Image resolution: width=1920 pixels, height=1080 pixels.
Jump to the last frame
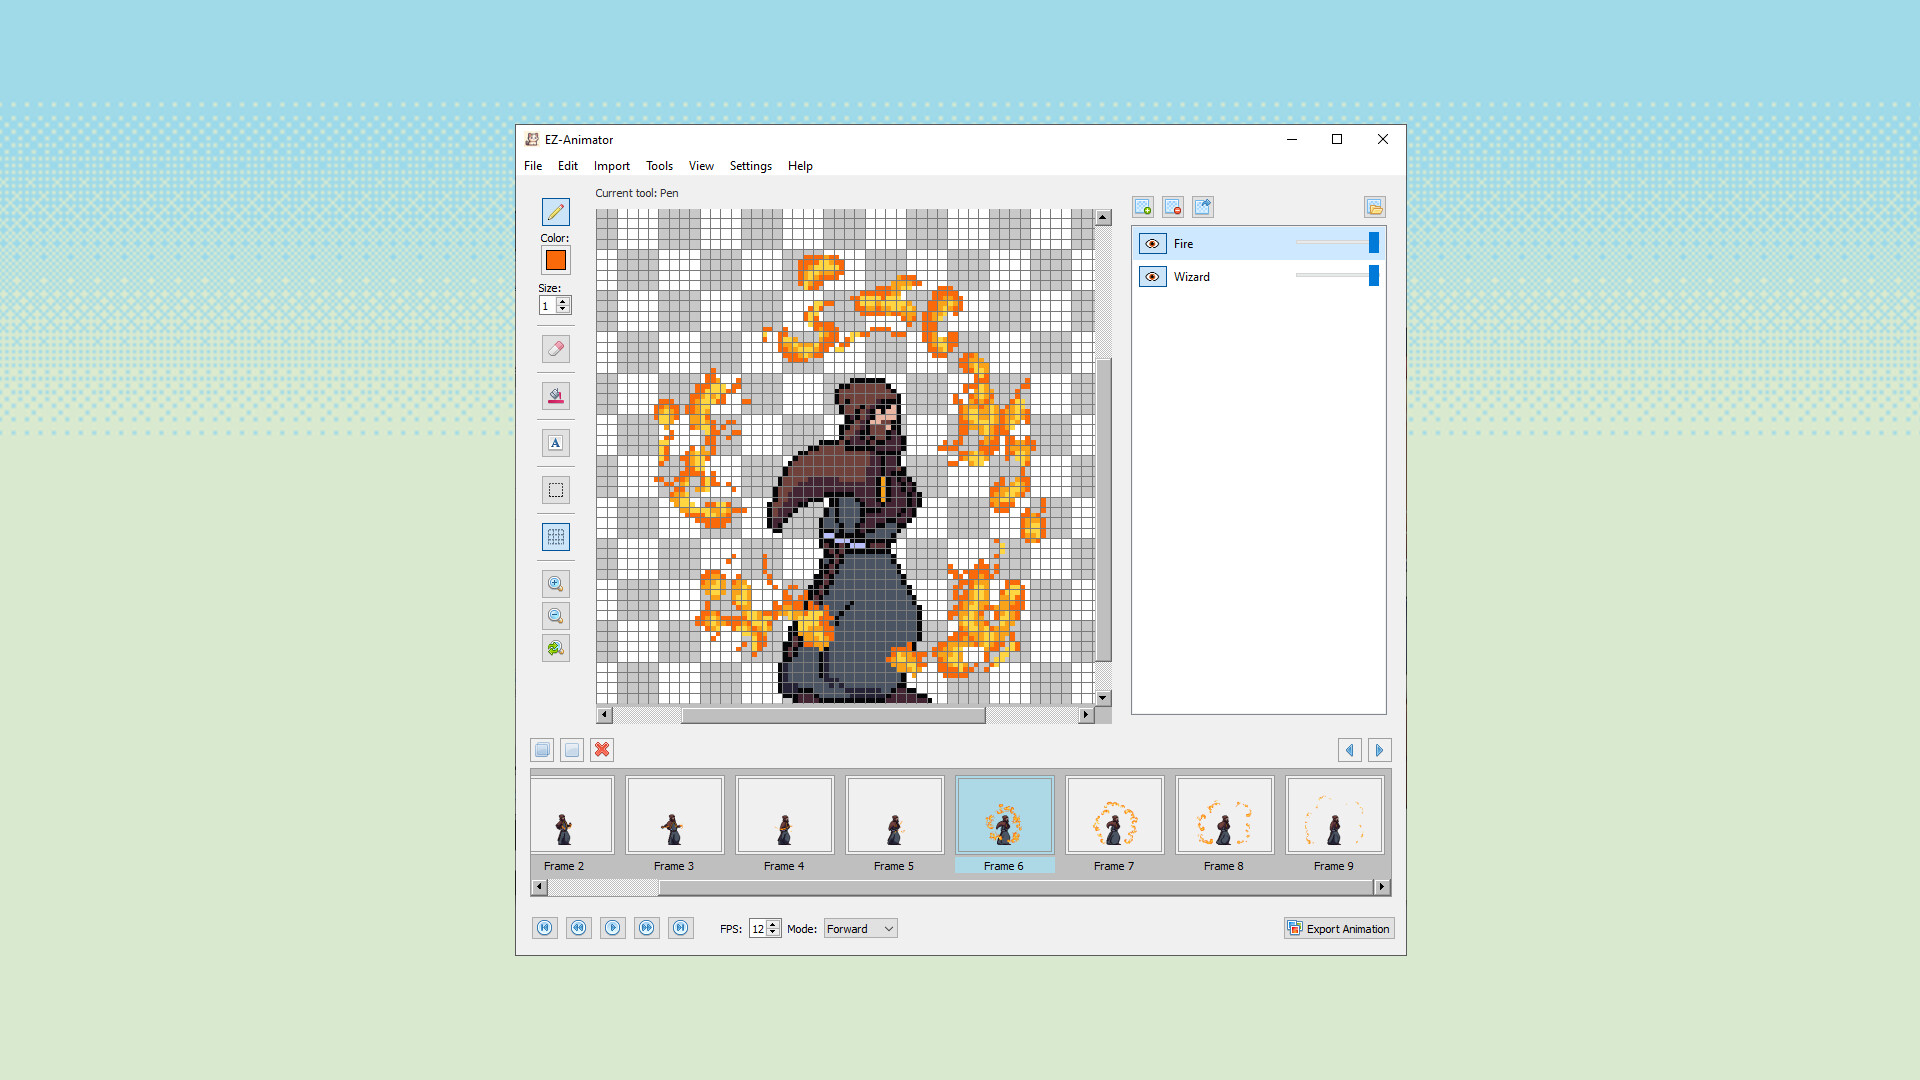click(x=681, y=928)
